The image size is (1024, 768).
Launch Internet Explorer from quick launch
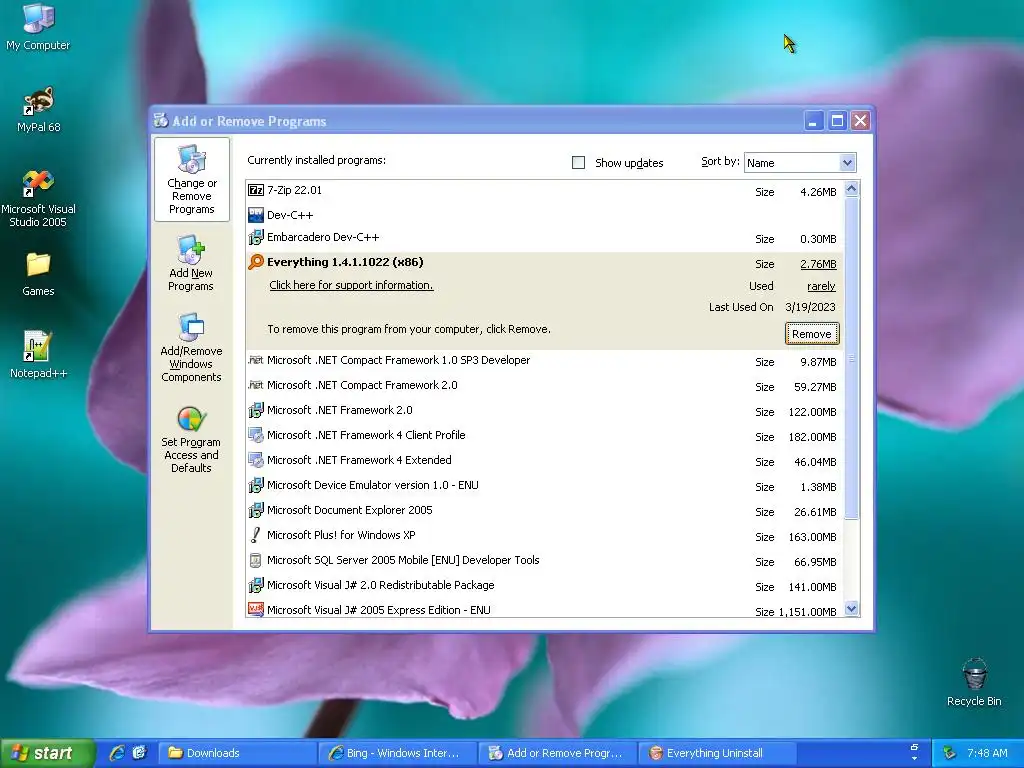coord(118,753)
